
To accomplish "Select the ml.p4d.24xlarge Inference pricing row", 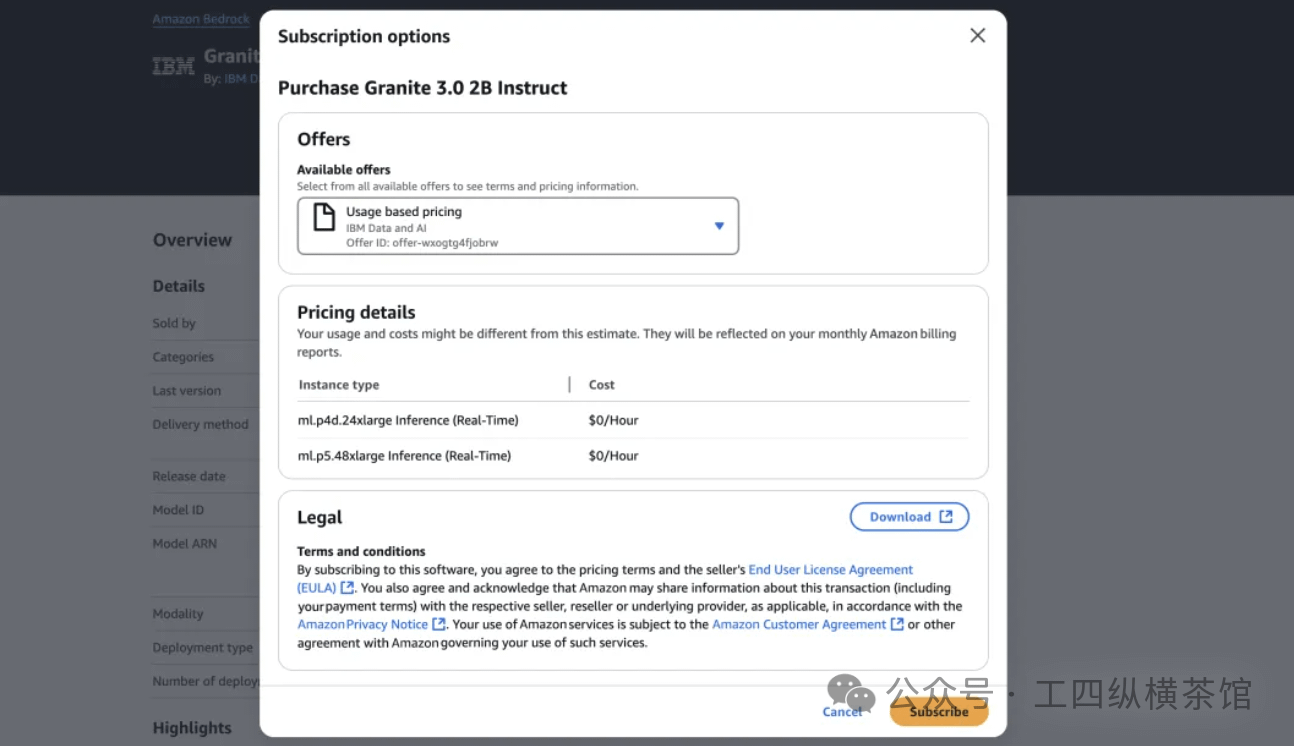I will click(x=408, y=420).
